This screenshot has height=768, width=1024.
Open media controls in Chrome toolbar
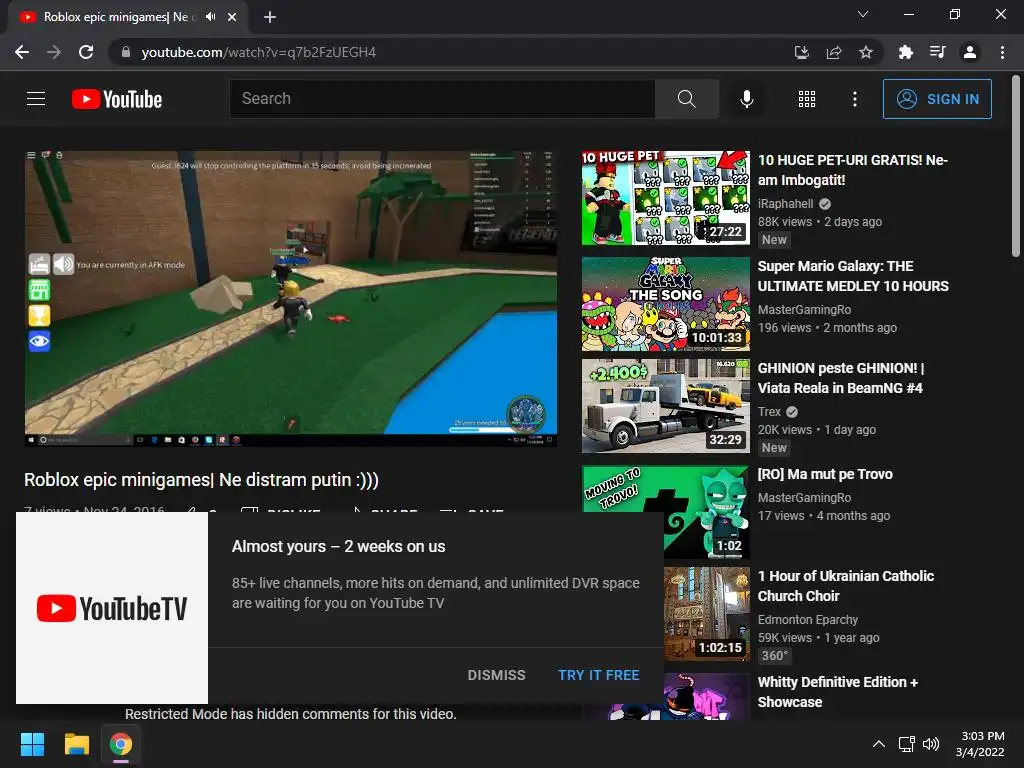(937, 52)
